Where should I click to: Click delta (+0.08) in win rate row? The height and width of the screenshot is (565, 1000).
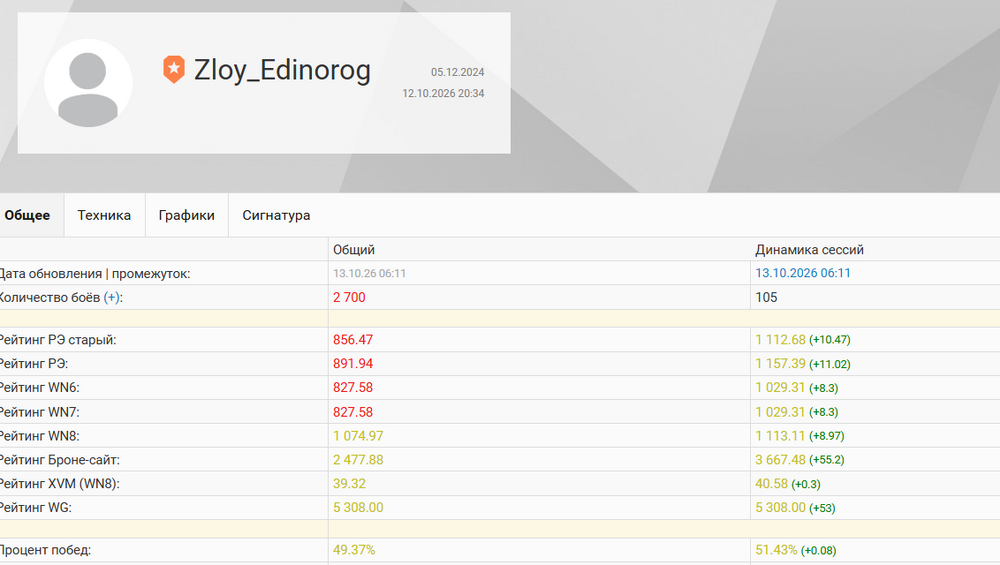(x=818, y=550)
